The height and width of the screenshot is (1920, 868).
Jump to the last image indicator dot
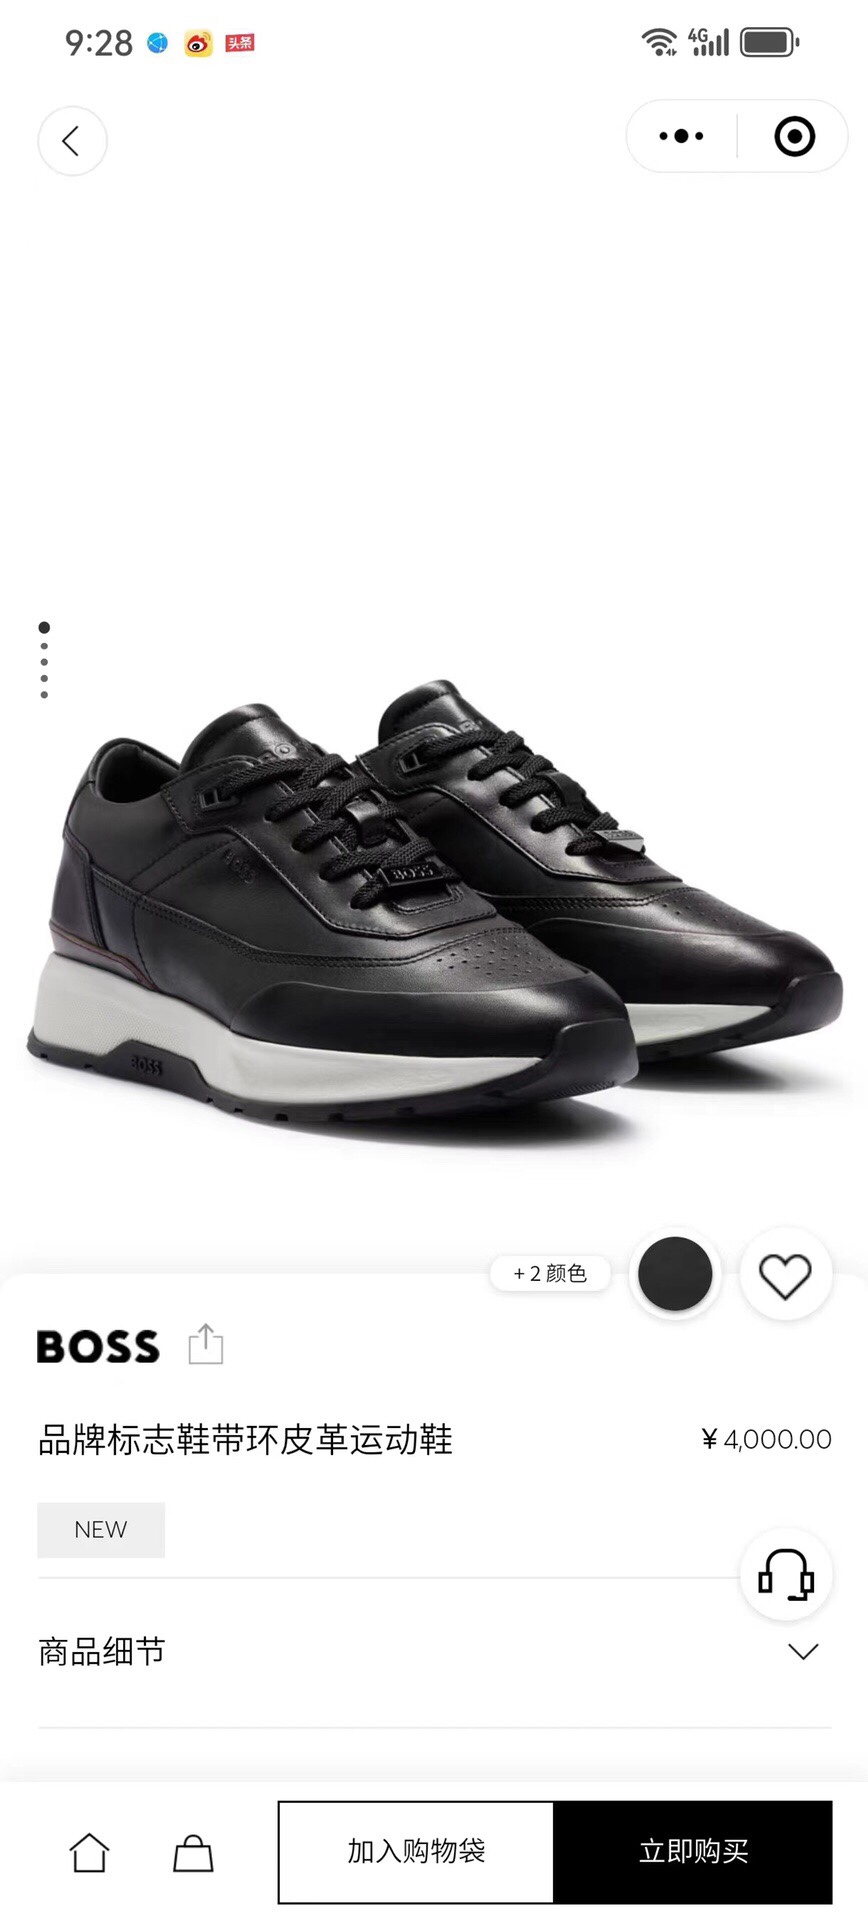pos(44,695)
